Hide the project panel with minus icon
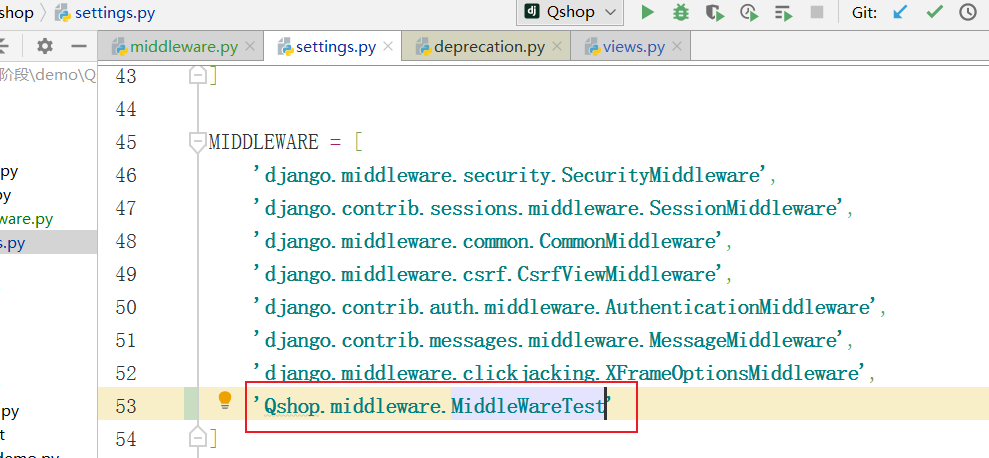The image size is (989, 458). (x=78, y=45)
